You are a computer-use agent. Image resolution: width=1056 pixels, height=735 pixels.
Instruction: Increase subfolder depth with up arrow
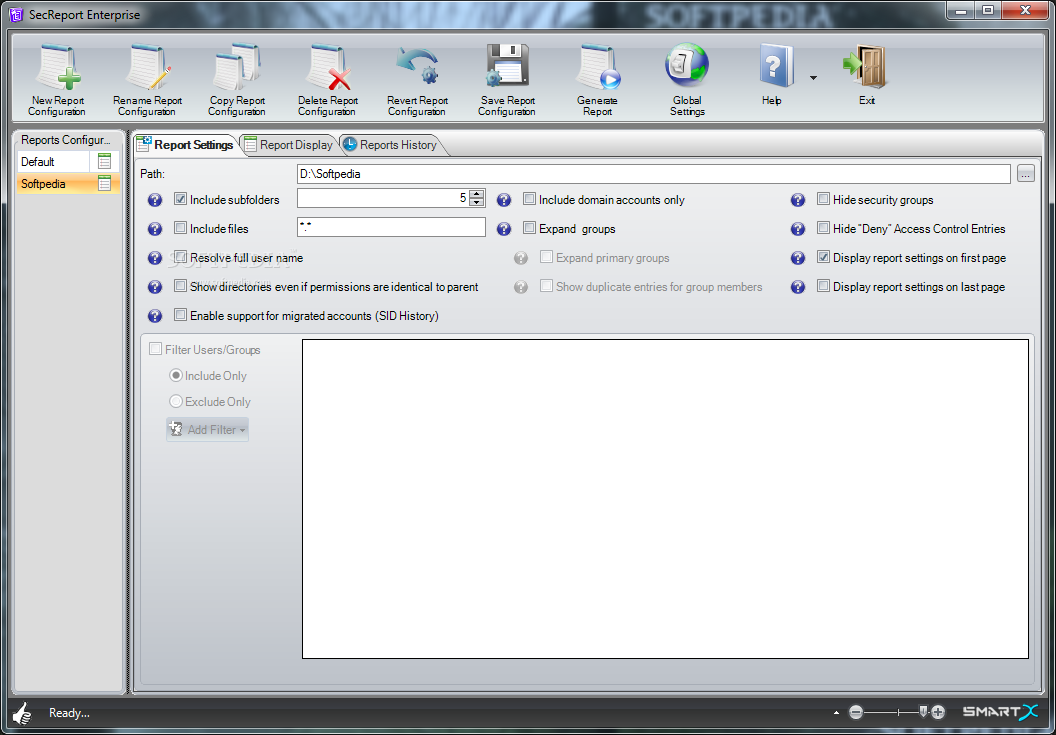477,194
